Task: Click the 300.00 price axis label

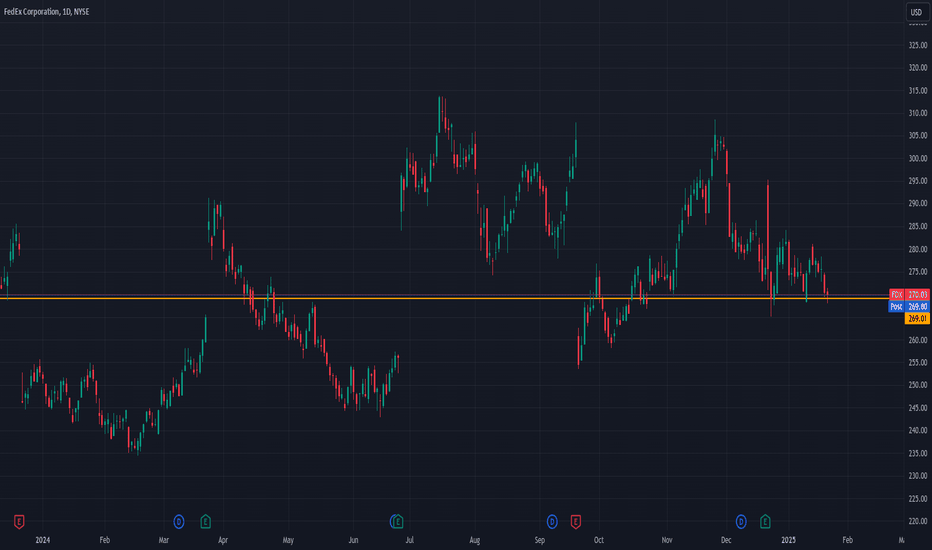Action: coord(918,158)
